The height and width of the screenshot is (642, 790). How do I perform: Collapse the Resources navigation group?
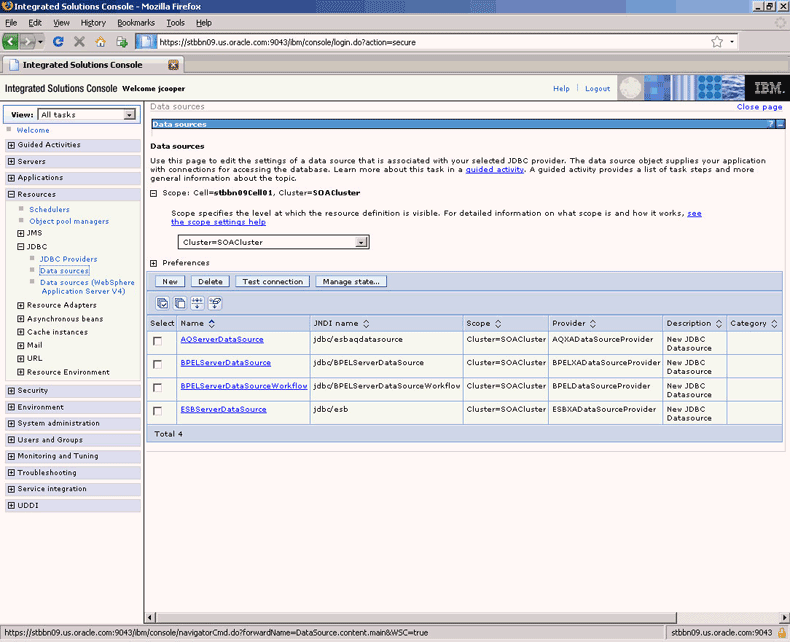pos(11,195)
